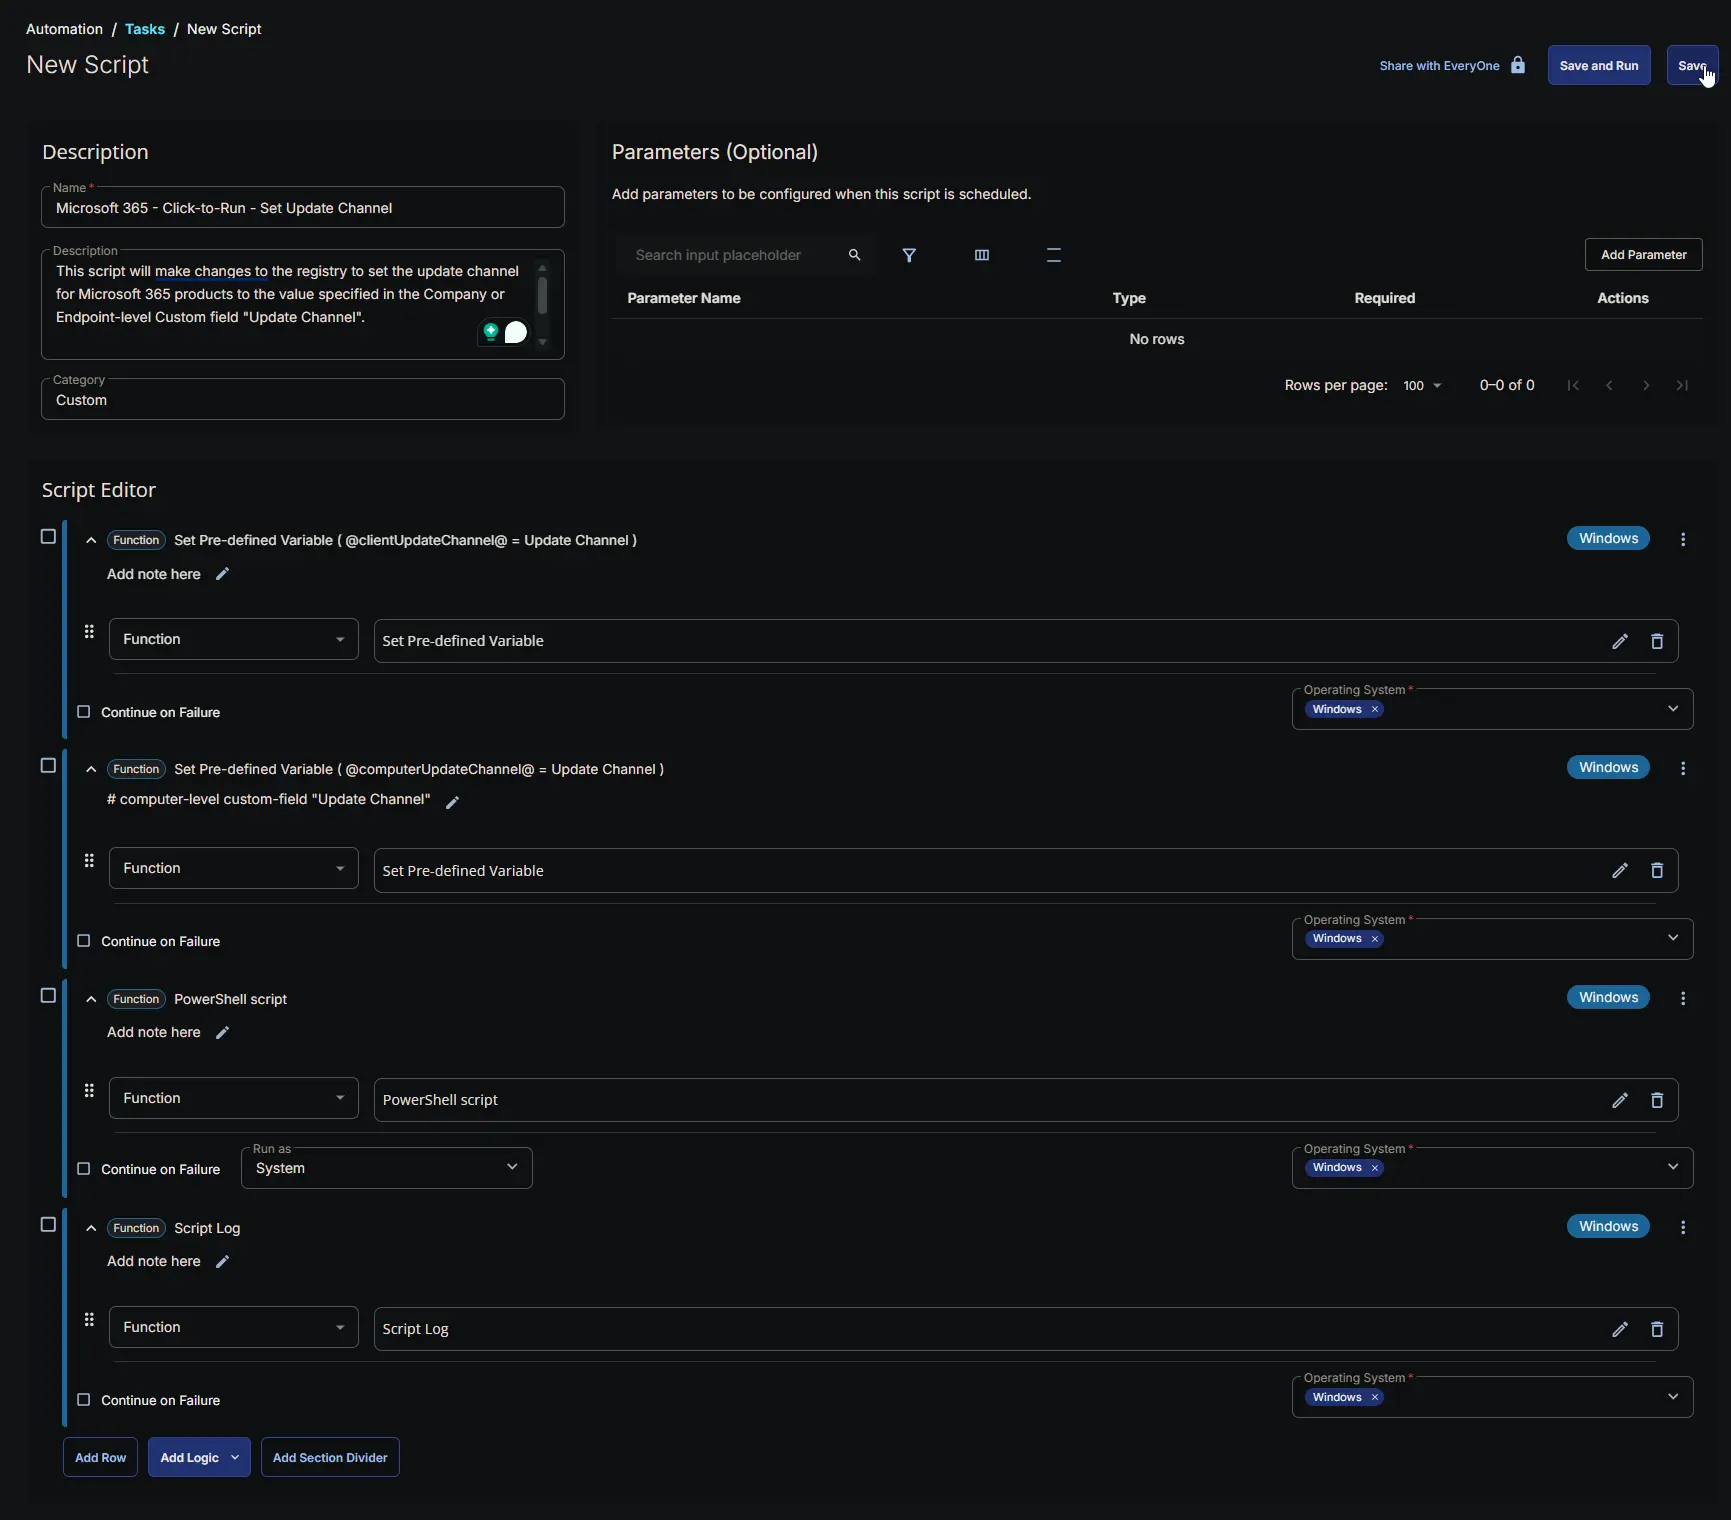The image size is (1731, 1520).
Task: Open the kebab menu for the computerUpdateChannel row
Action: (1682, 768)
